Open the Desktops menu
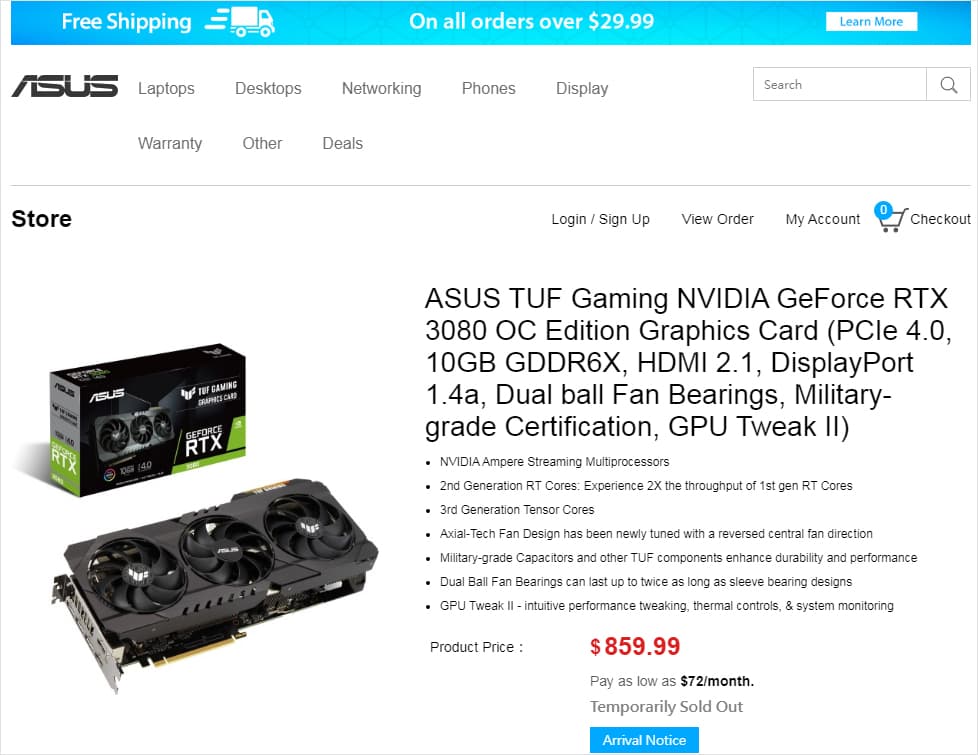 (268, 89)
